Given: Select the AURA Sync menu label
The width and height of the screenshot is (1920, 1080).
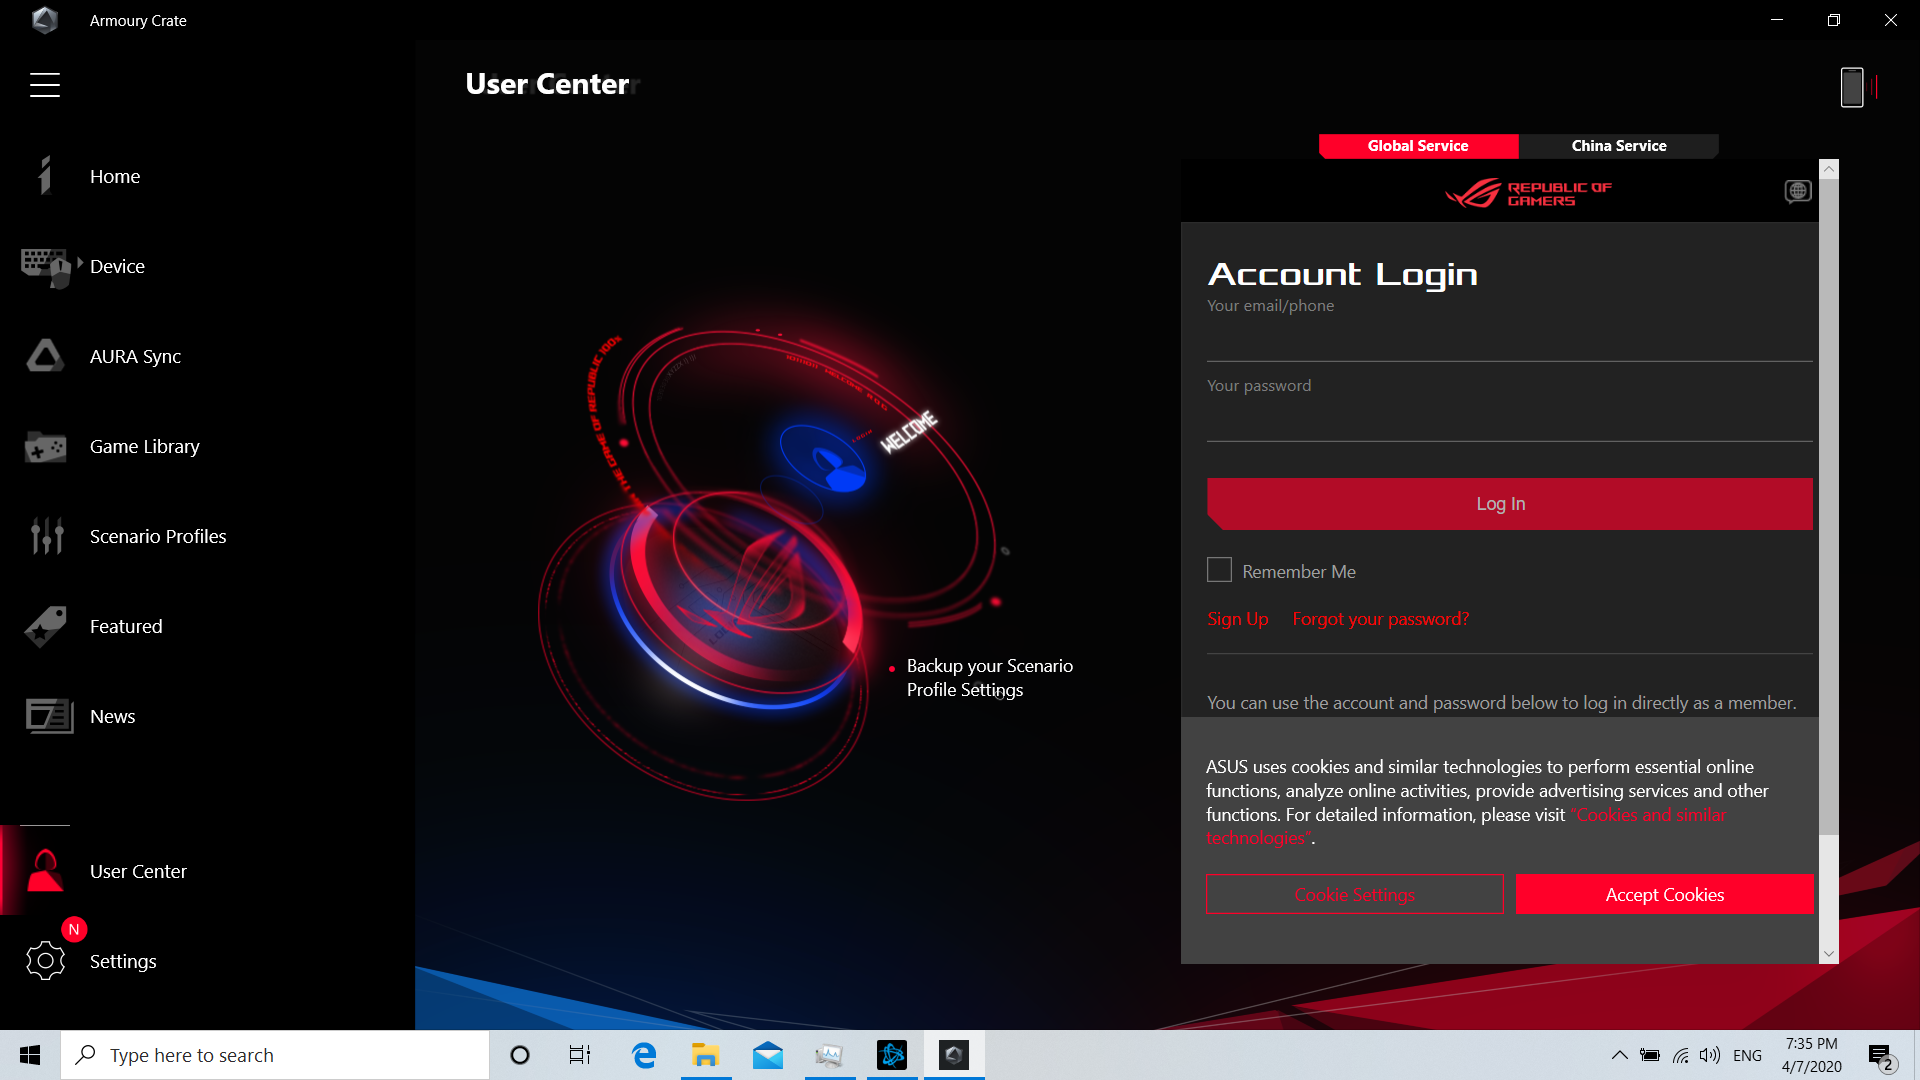Looking at the screenshot, I should coord(135,357).
